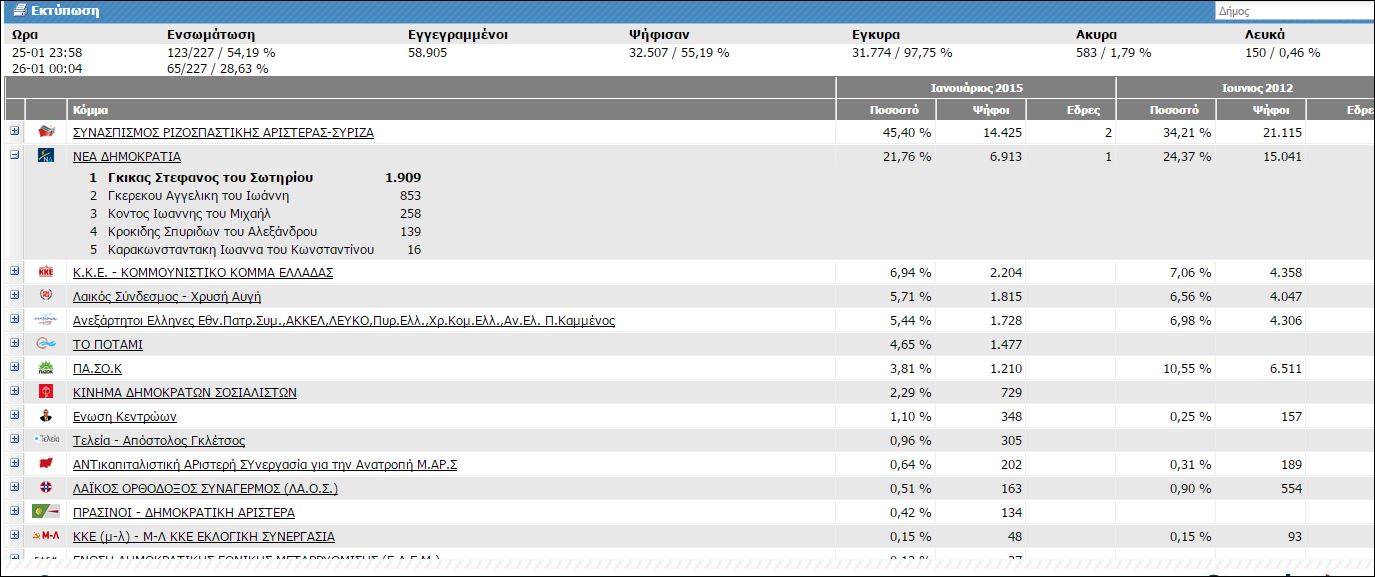Click the ΣΥΡΙΖΑ party logo icon
The image size is (1375, 577).
[46, 132]
